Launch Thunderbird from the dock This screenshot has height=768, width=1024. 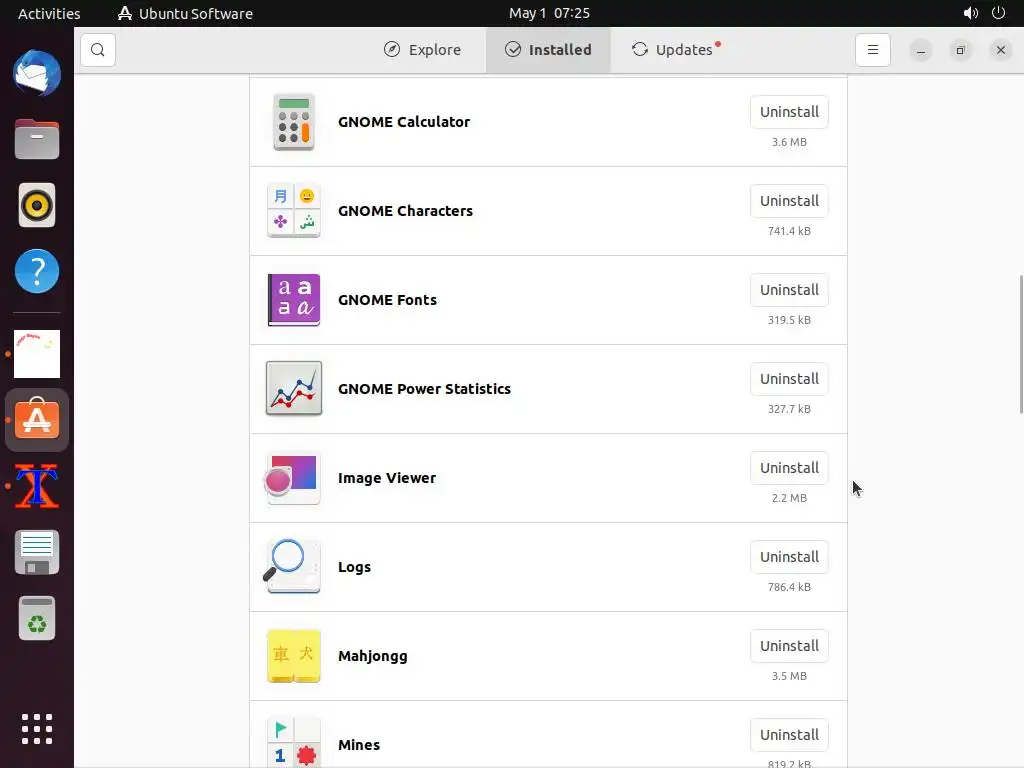click(x=37, y=73)
